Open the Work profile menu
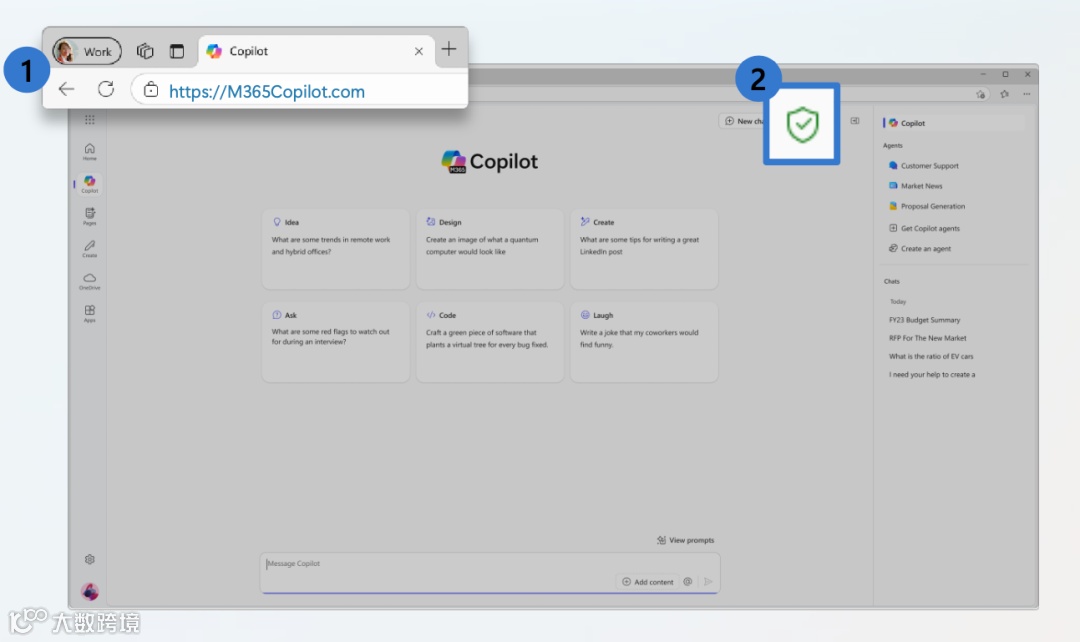 pos(87,52)
